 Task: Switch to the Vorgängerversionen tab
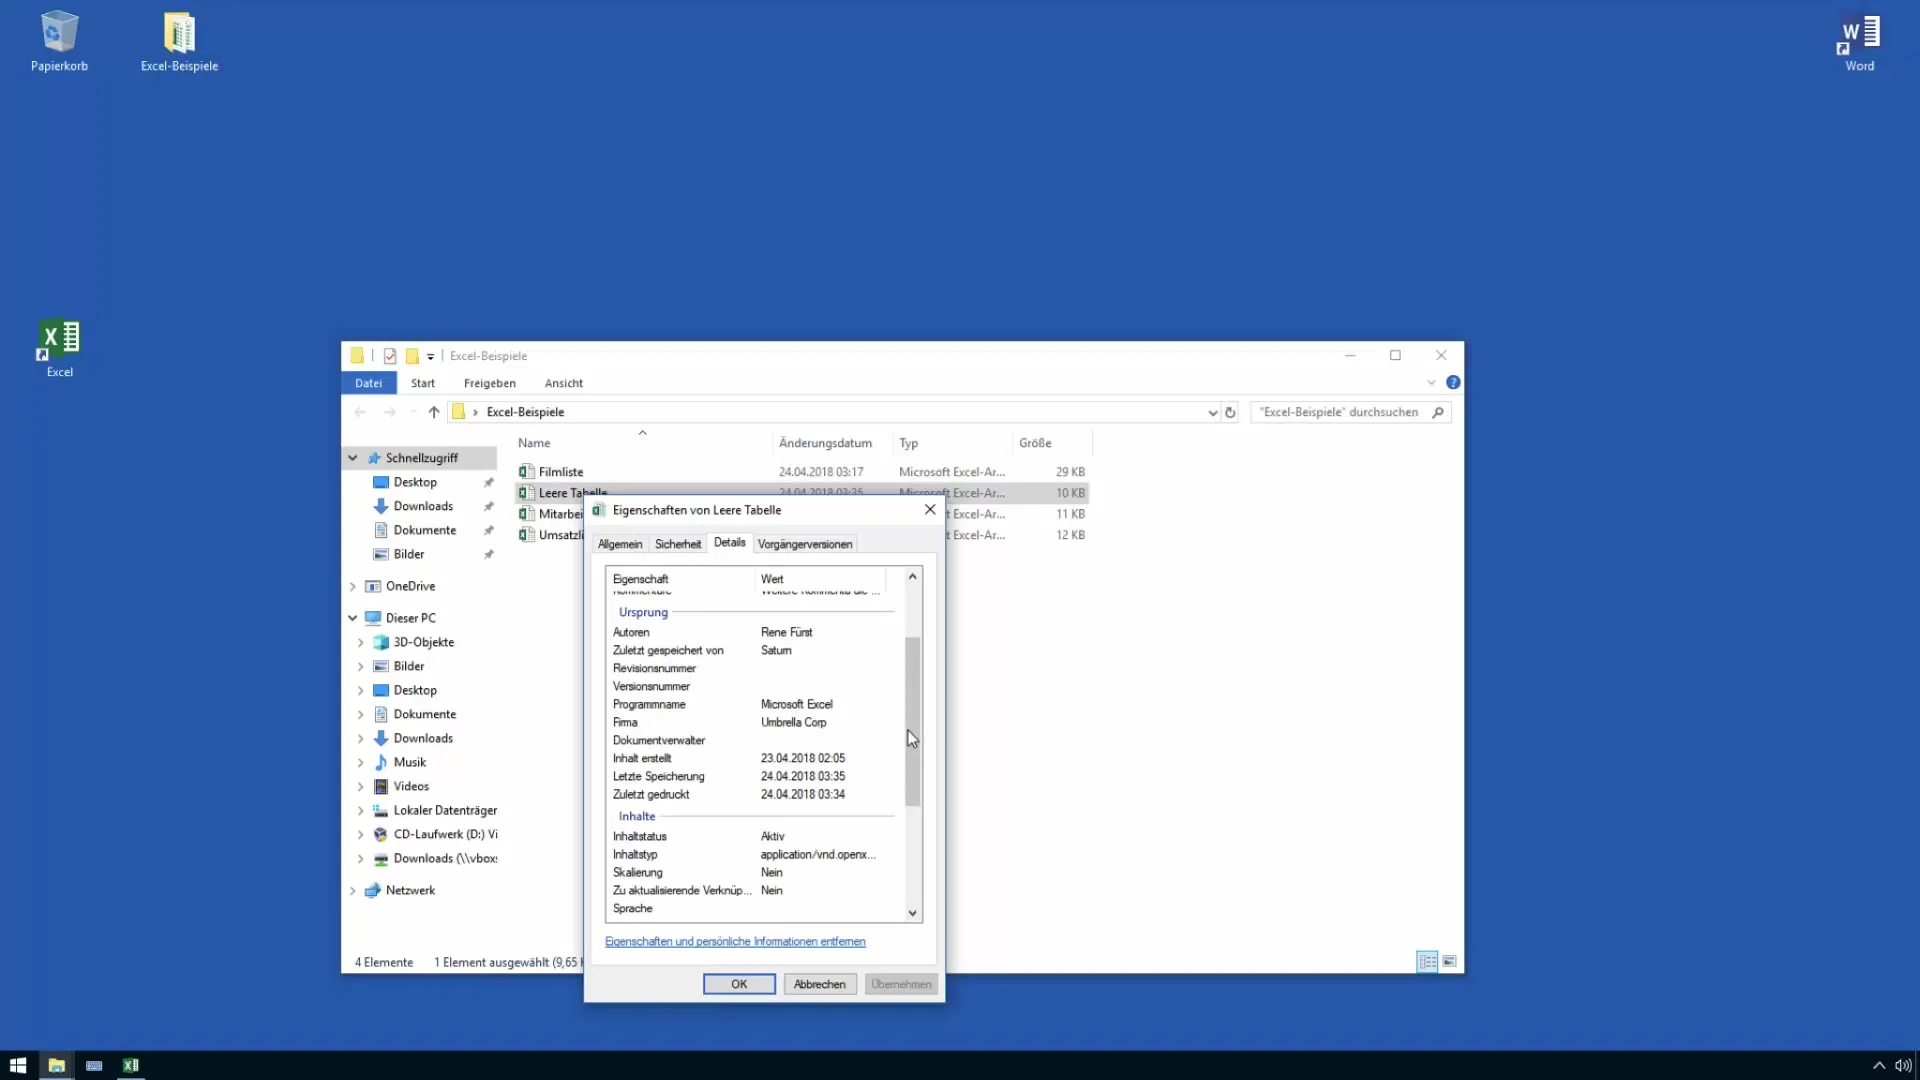point(804,542)
